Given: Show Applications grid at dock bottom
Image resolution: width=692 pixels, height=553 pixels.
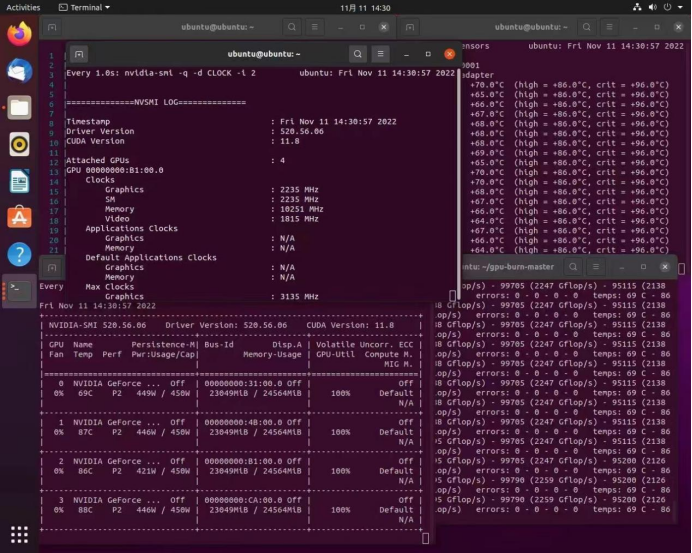Looking at the screenshot, I should pyautogui.click(x=19, y=534).
